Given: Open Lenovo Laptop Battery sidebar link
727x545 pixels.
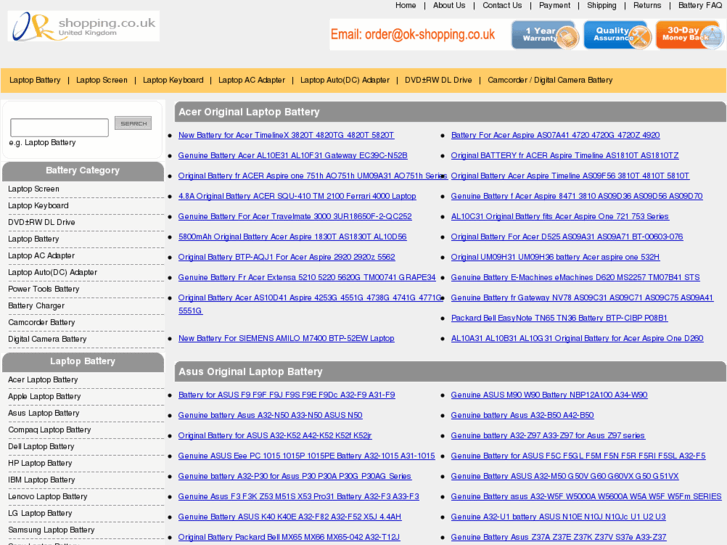Looking at the screenshot, I should click(47, 497).
